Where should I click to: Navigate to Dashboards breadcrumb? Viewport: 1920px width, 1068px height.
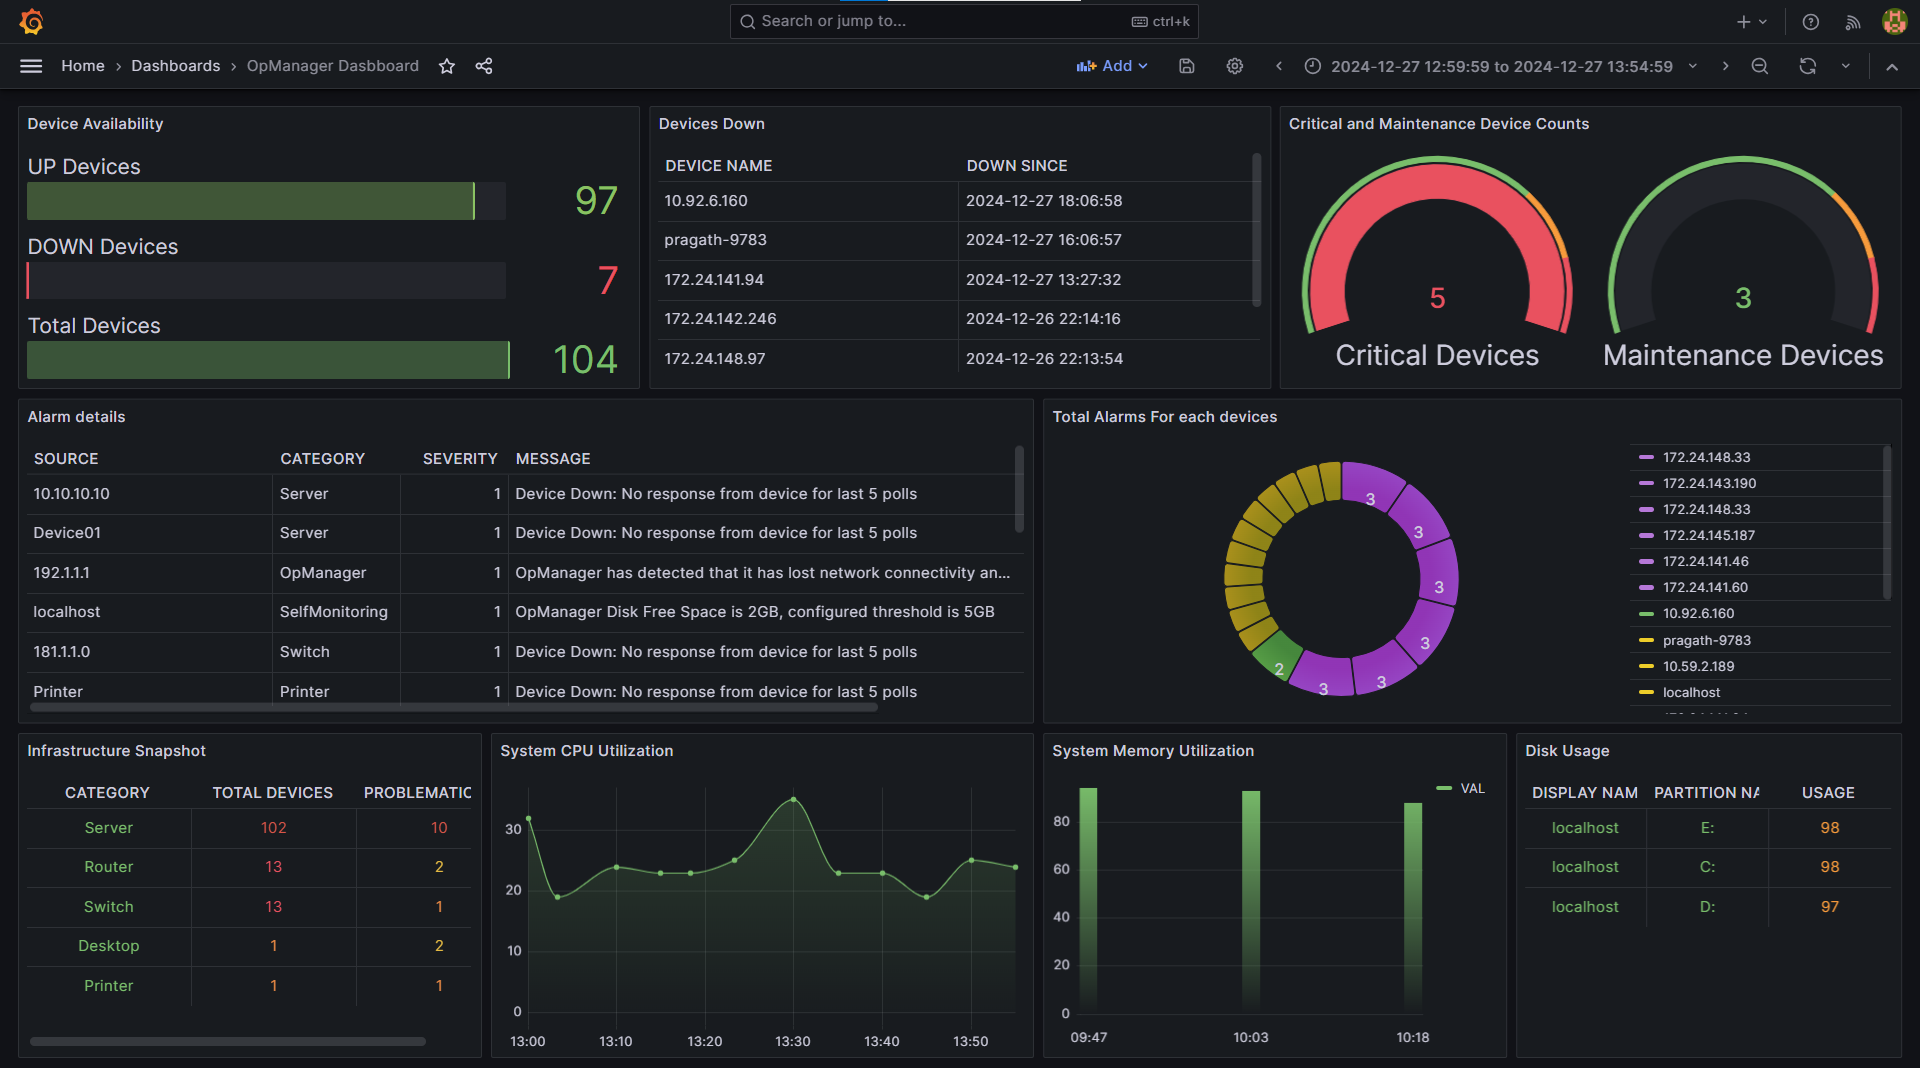175,66
